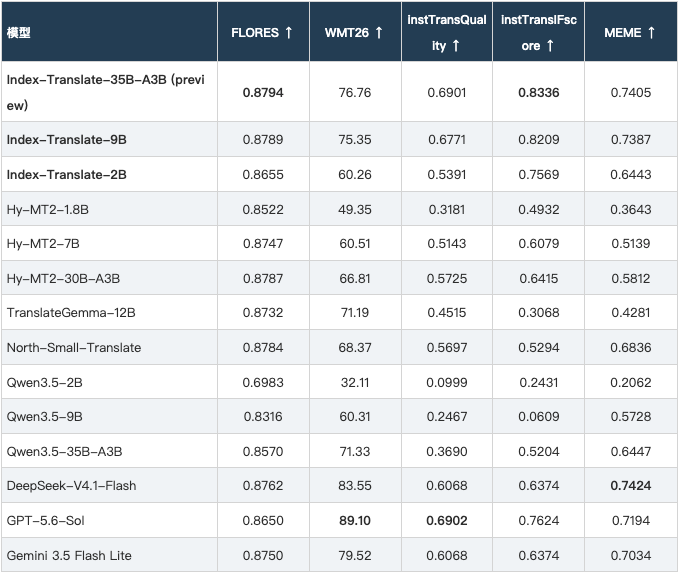
Task: Click WMT26 value 79.52
Action: click(355, 555)
